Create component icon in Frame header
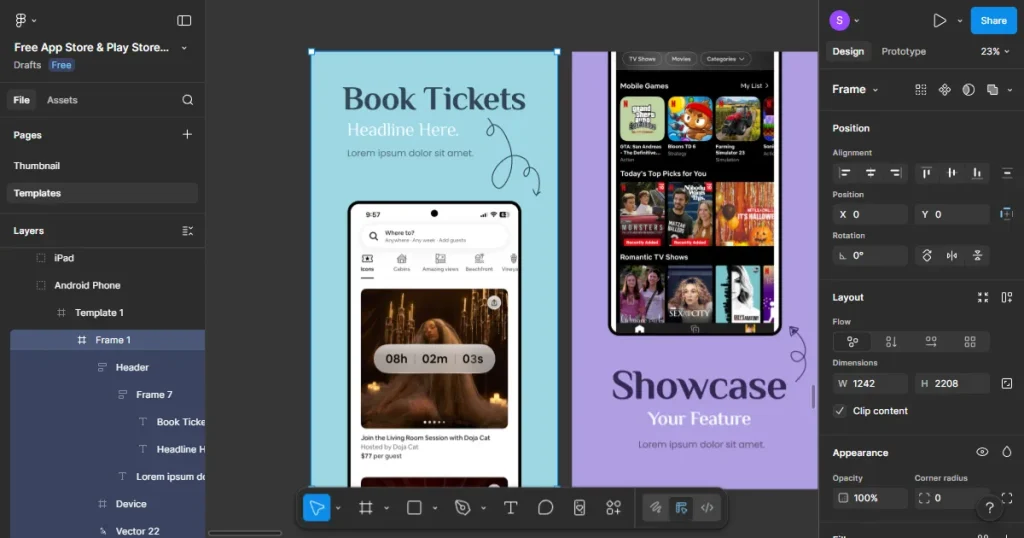1024x538 pixels. click(x=944, y=89)
